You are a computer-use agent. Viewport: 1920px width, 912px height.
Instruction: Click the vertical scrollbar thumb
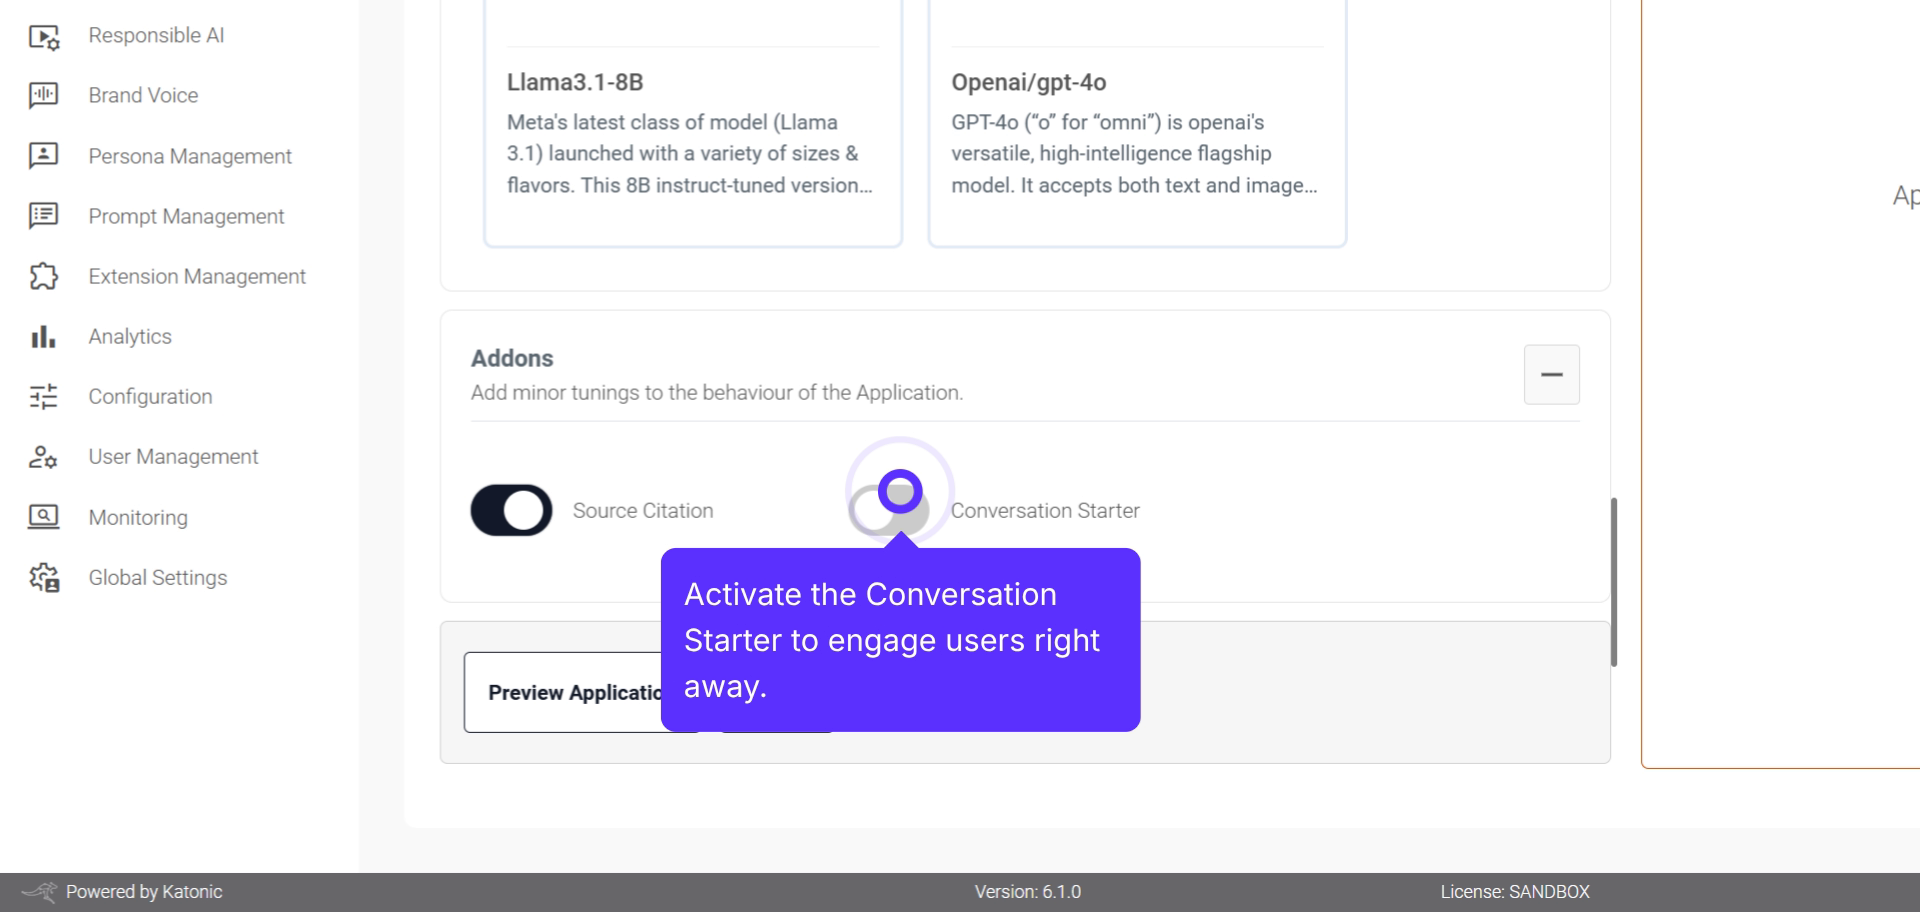pyautogui.click(x=1613, y=582)
